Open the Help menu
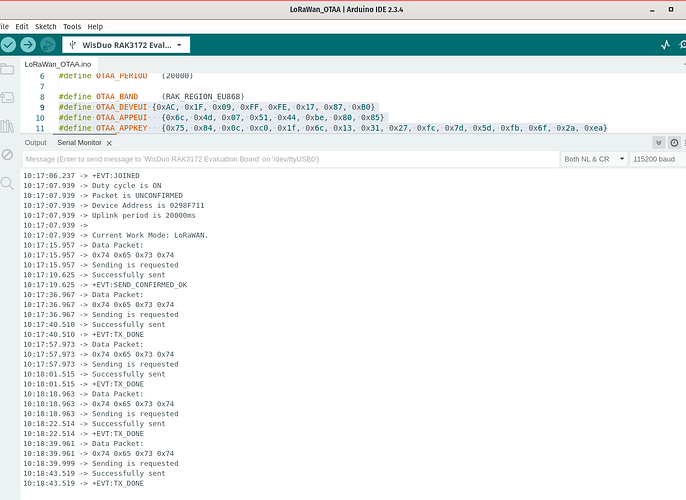686x500 pixels. point(95,26)
